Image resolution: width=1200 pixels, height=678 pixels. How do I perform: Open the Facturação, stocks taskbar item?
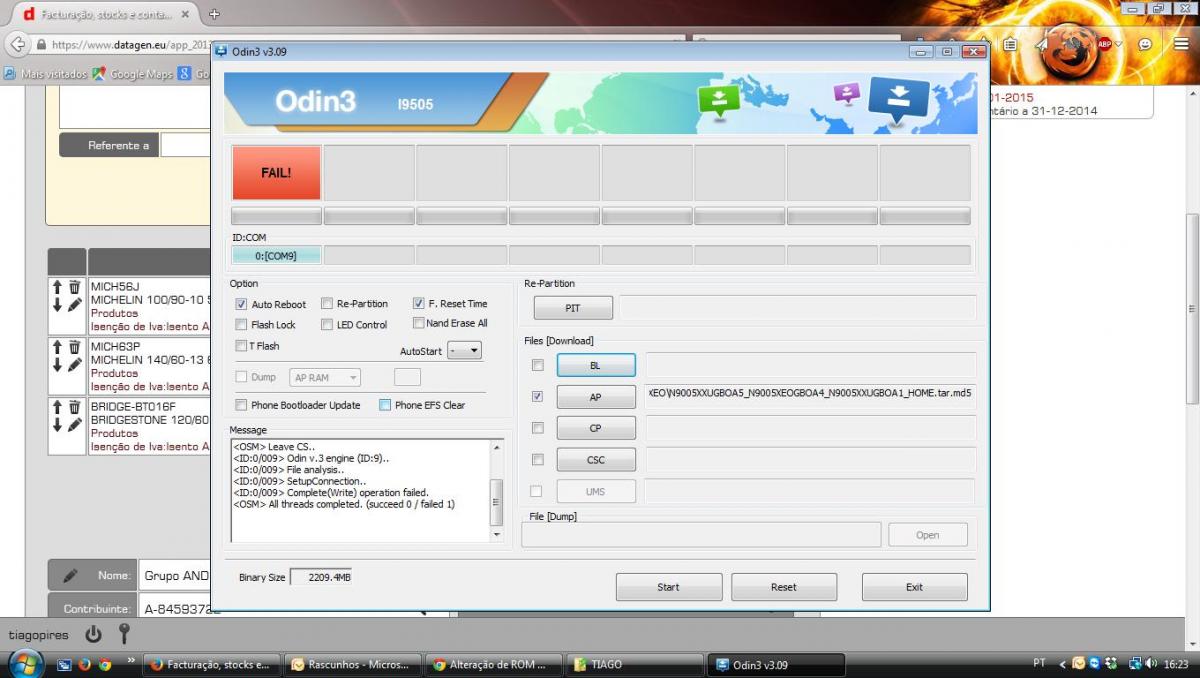(210, 664)
